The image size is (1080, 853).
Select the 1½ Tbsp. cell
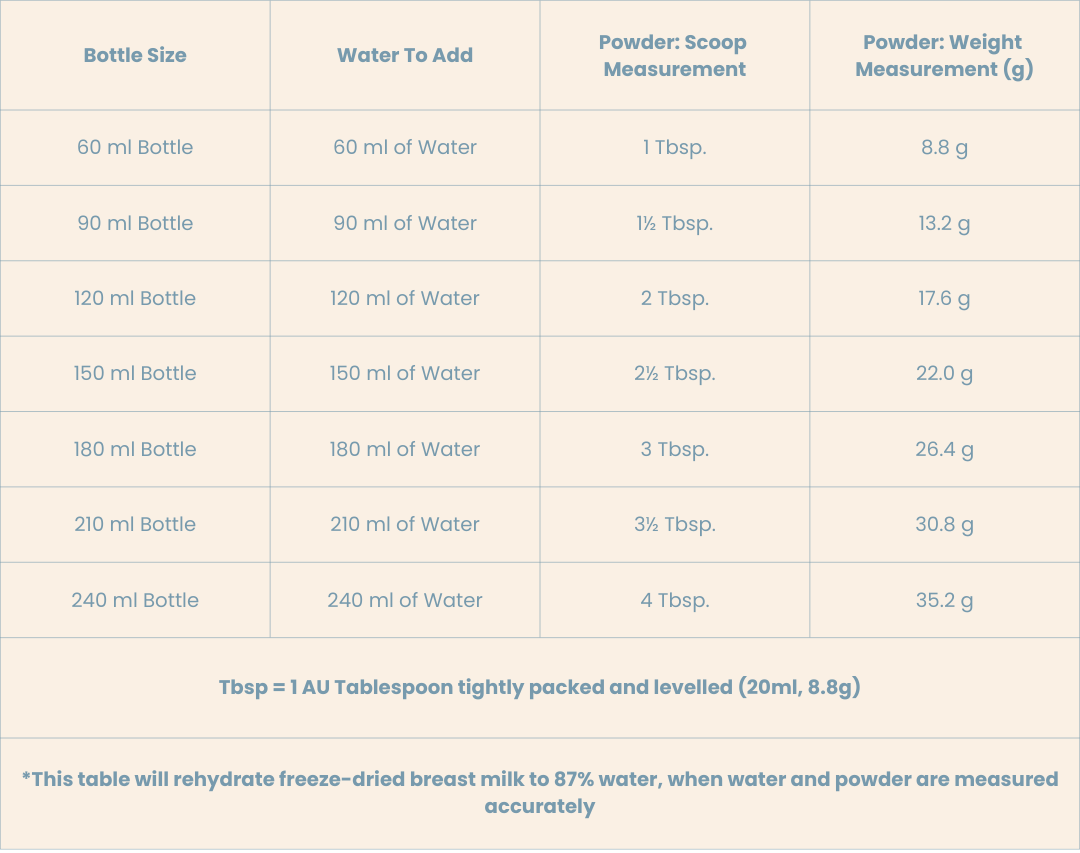pyautogui.click(x=674, y=223)
